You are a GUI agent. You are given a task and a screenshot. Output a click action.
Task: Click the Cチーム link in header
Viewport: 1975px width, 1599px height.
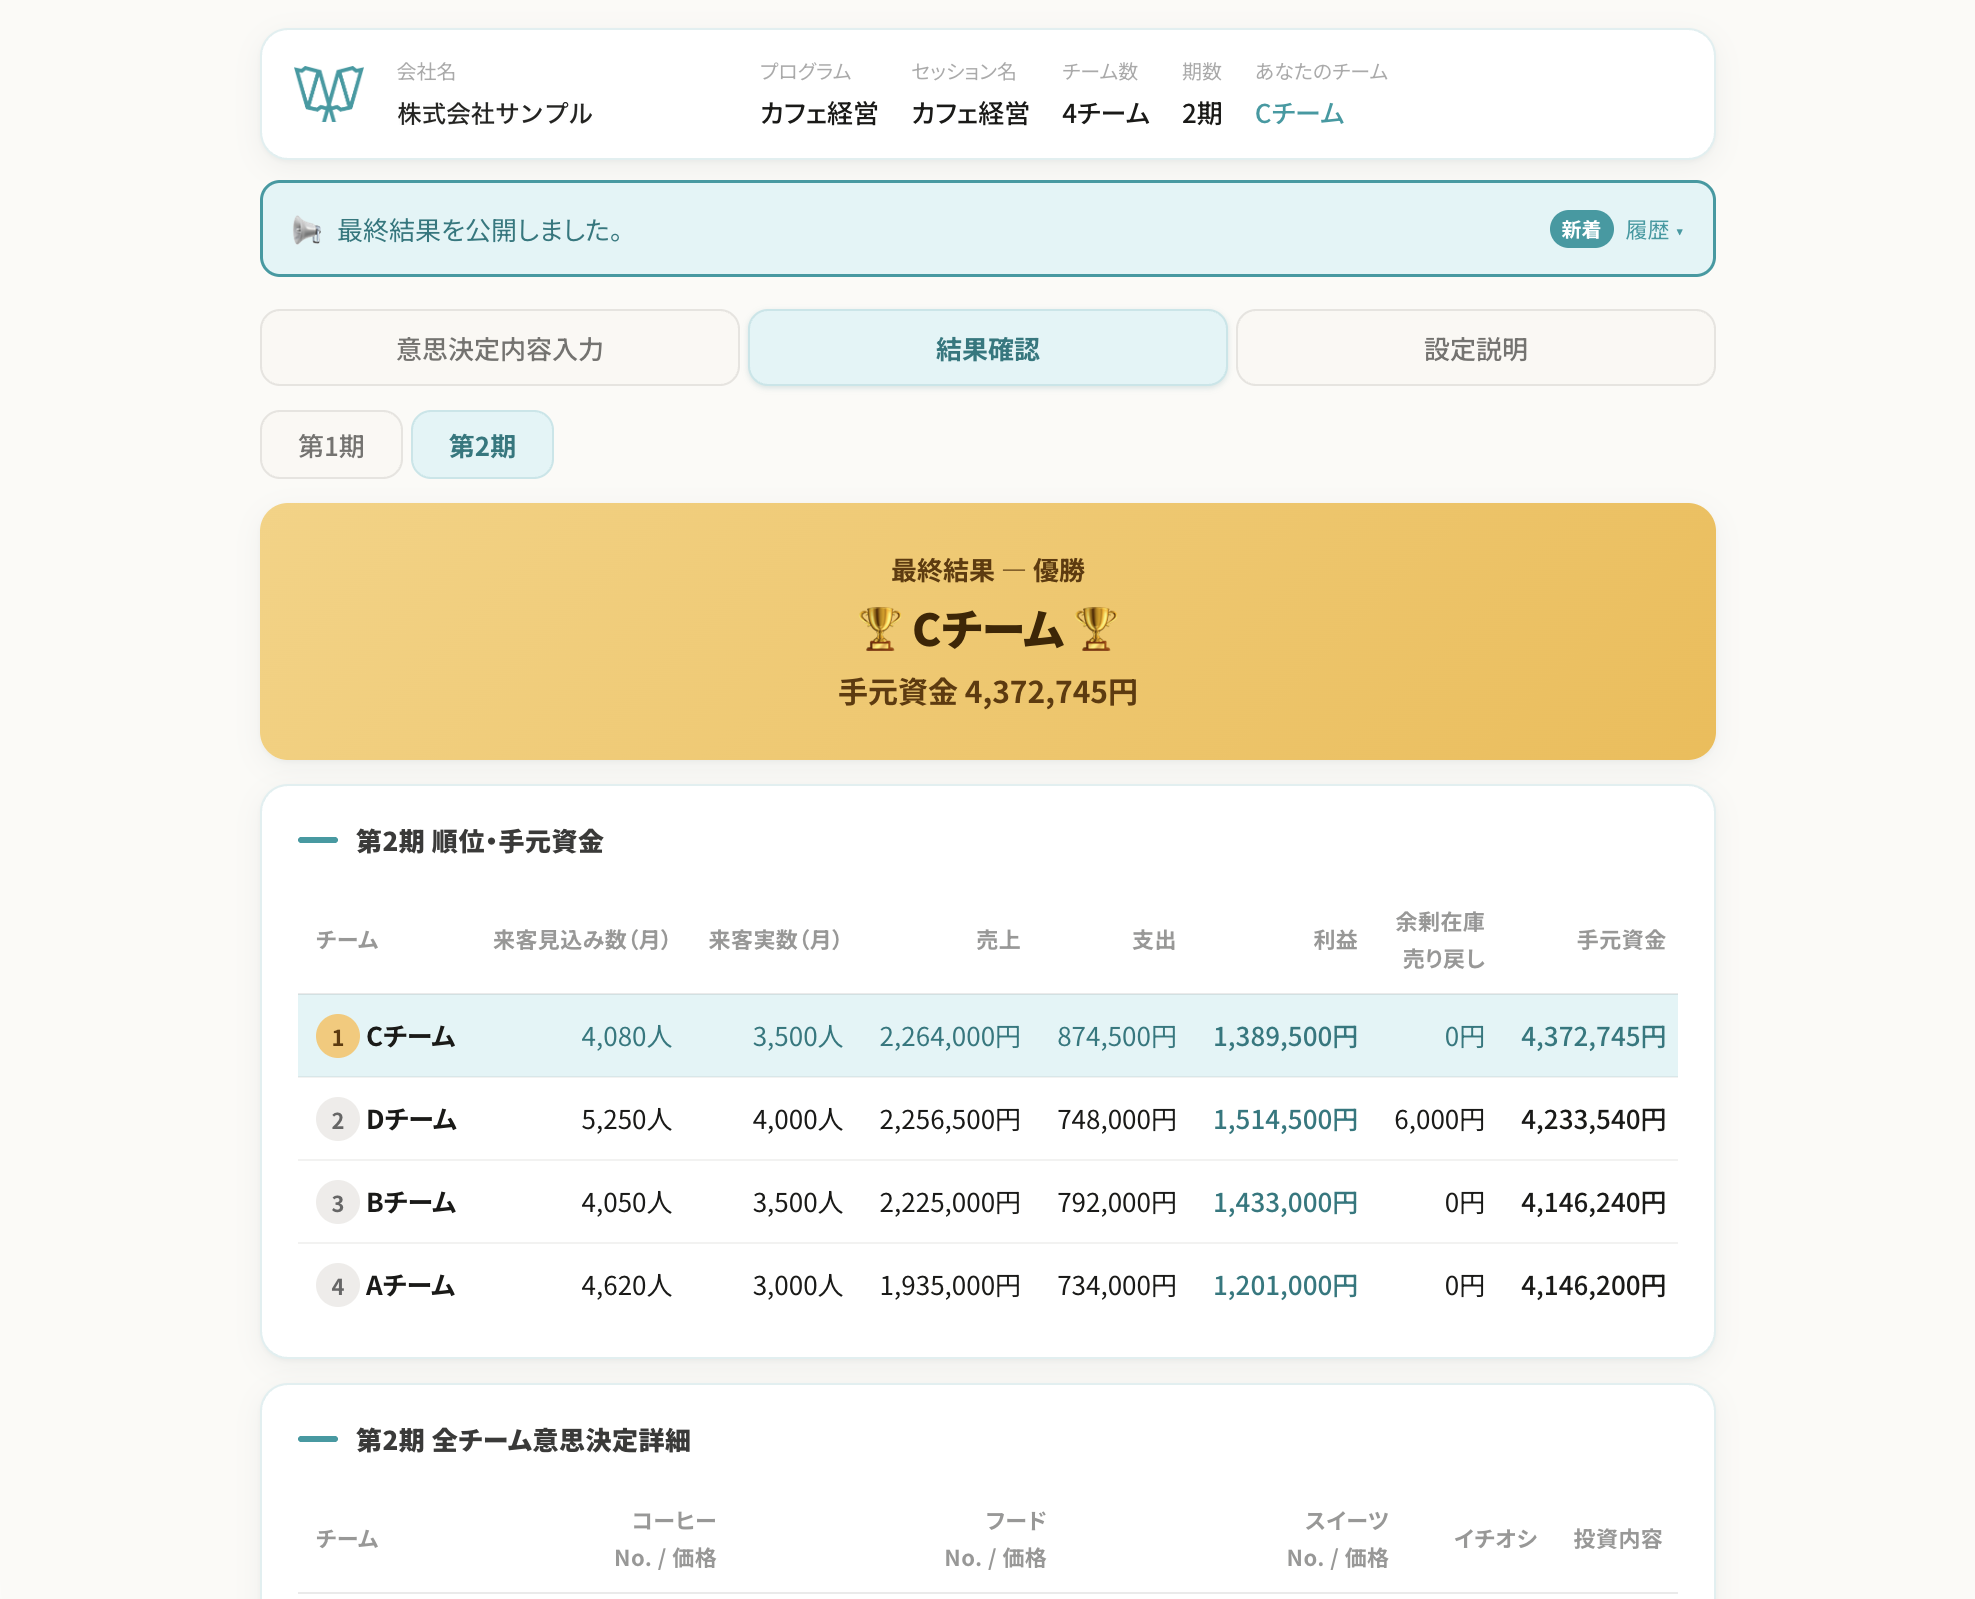point(1299,114)
